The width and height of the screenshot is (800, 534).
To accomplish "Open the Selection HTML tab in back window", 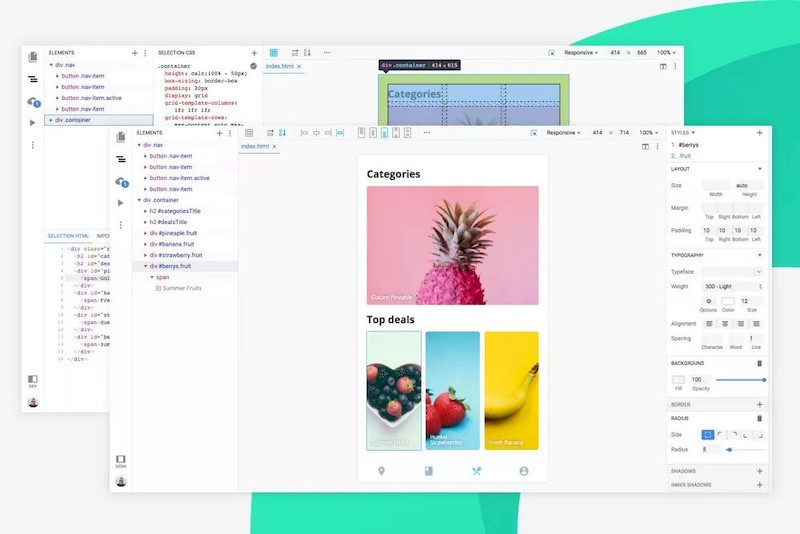I will tap(68, 236).
